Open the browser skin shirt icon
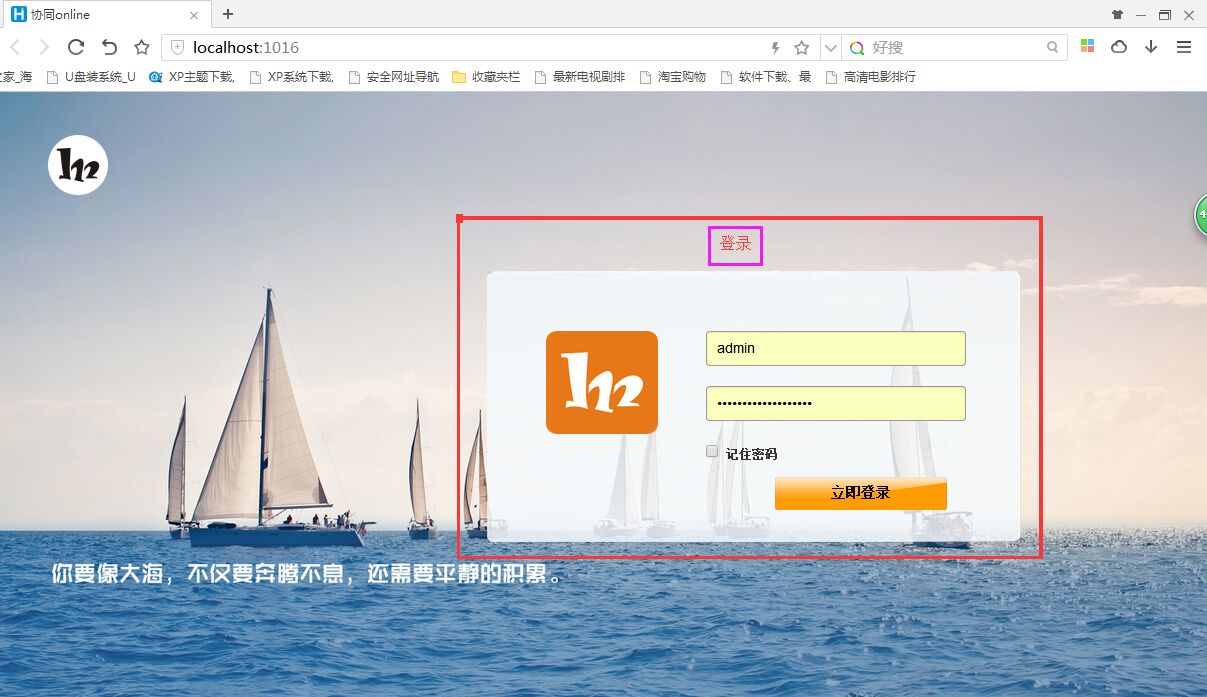 [x=1117, y=15]
